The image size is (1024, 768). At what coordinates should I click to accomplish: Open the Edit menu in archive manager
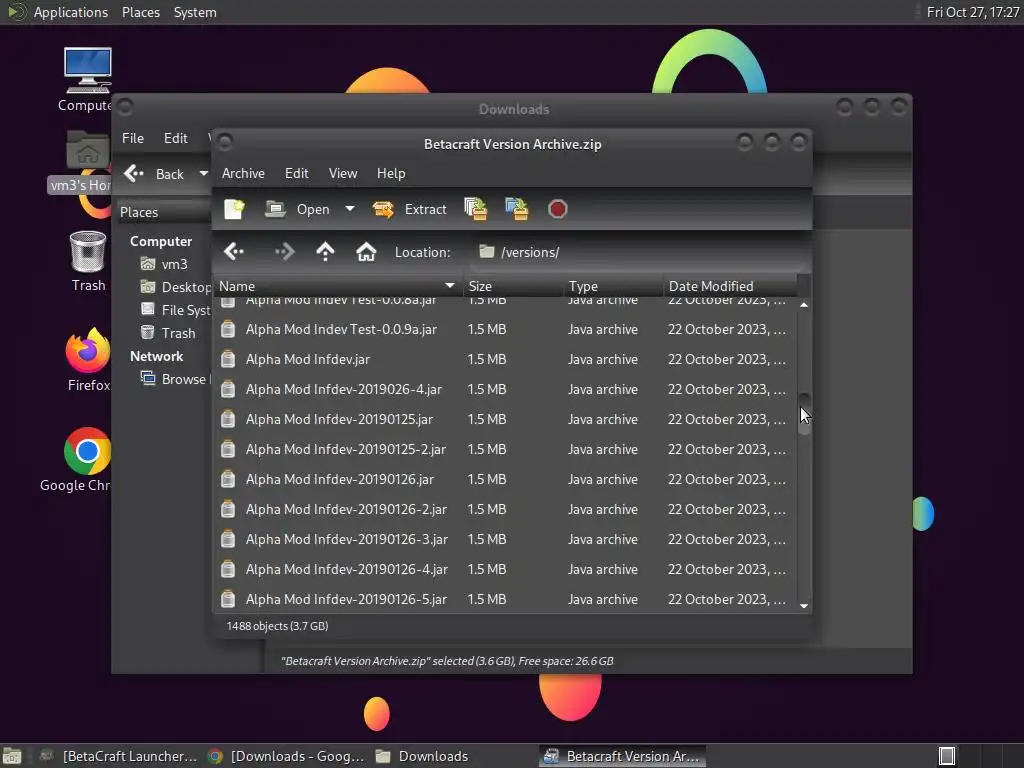[296, 173]
